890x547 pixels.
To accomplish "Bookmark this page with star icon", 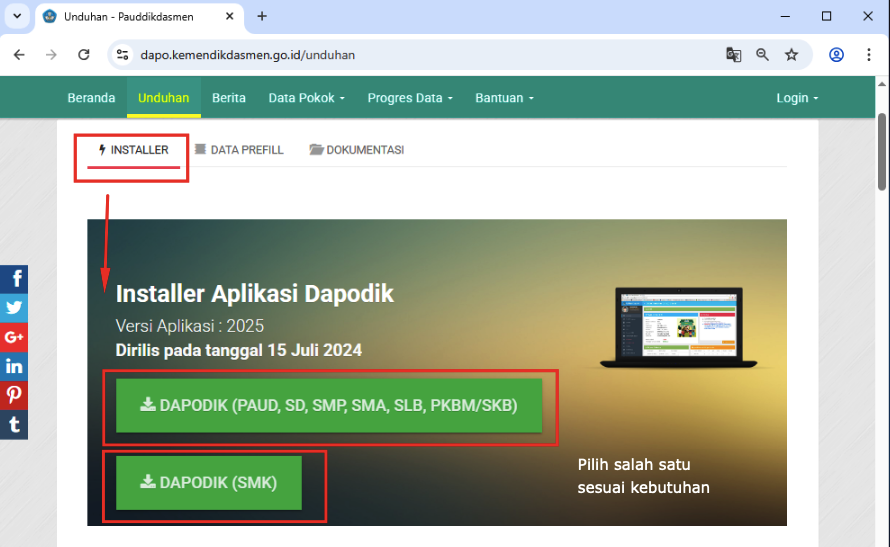I will (x=791, y=55).
